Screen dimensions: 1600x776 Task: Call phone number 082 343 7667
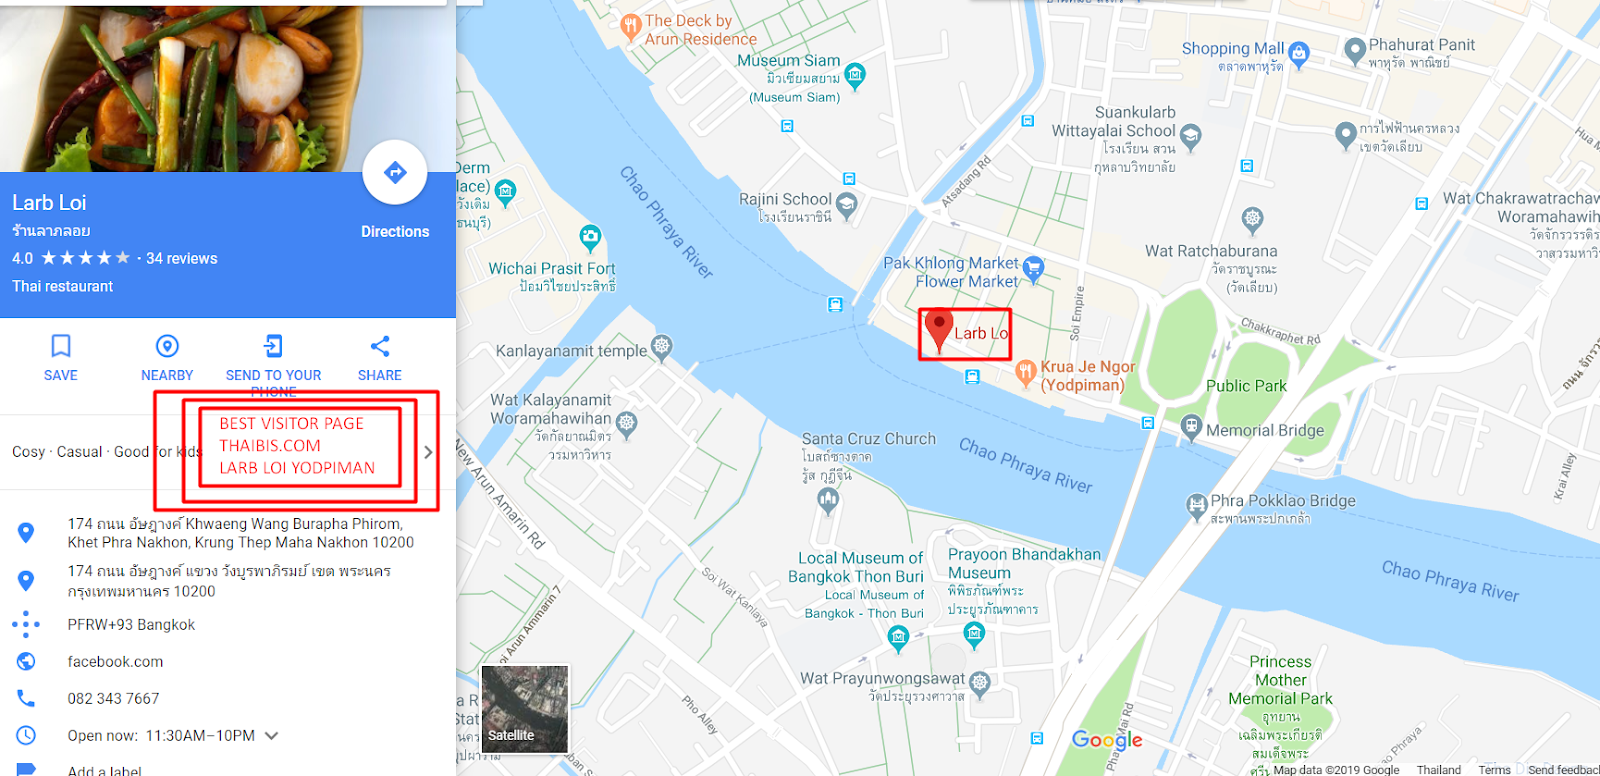click(113, 698)
